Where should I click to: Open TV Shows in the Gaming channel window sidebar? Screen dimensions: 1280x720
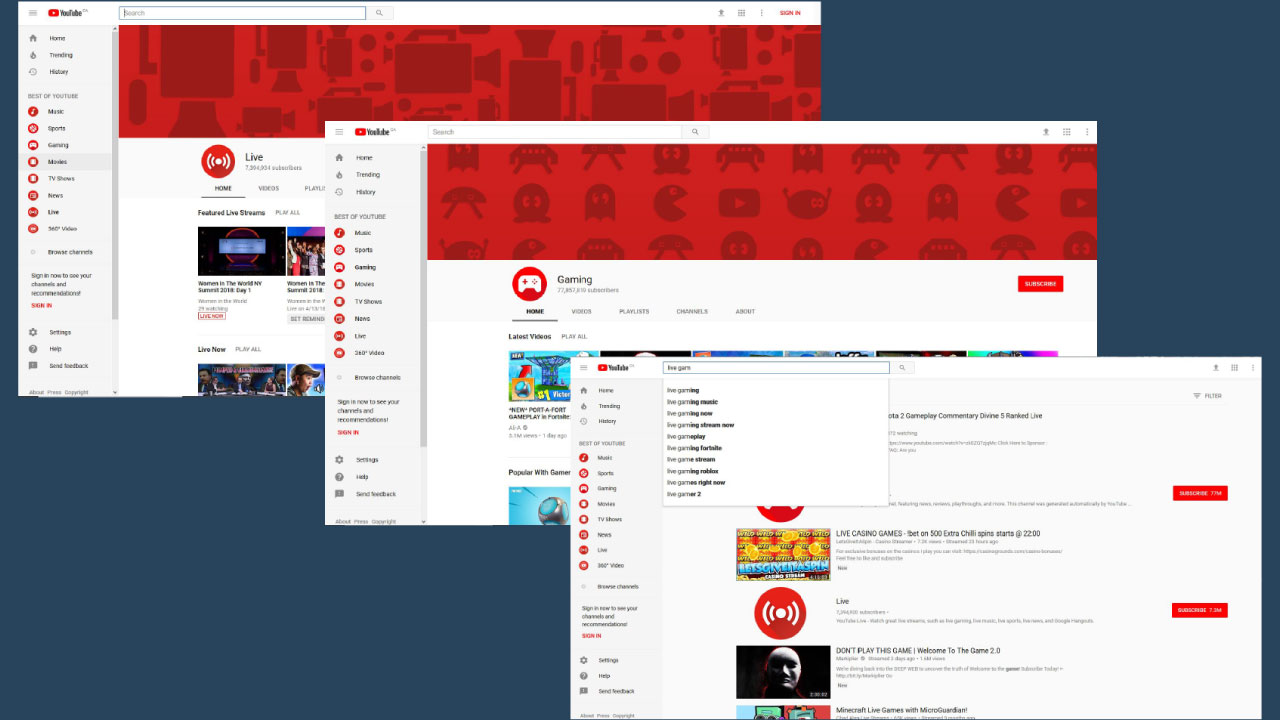pyautogui.click(x=358, y=301)
